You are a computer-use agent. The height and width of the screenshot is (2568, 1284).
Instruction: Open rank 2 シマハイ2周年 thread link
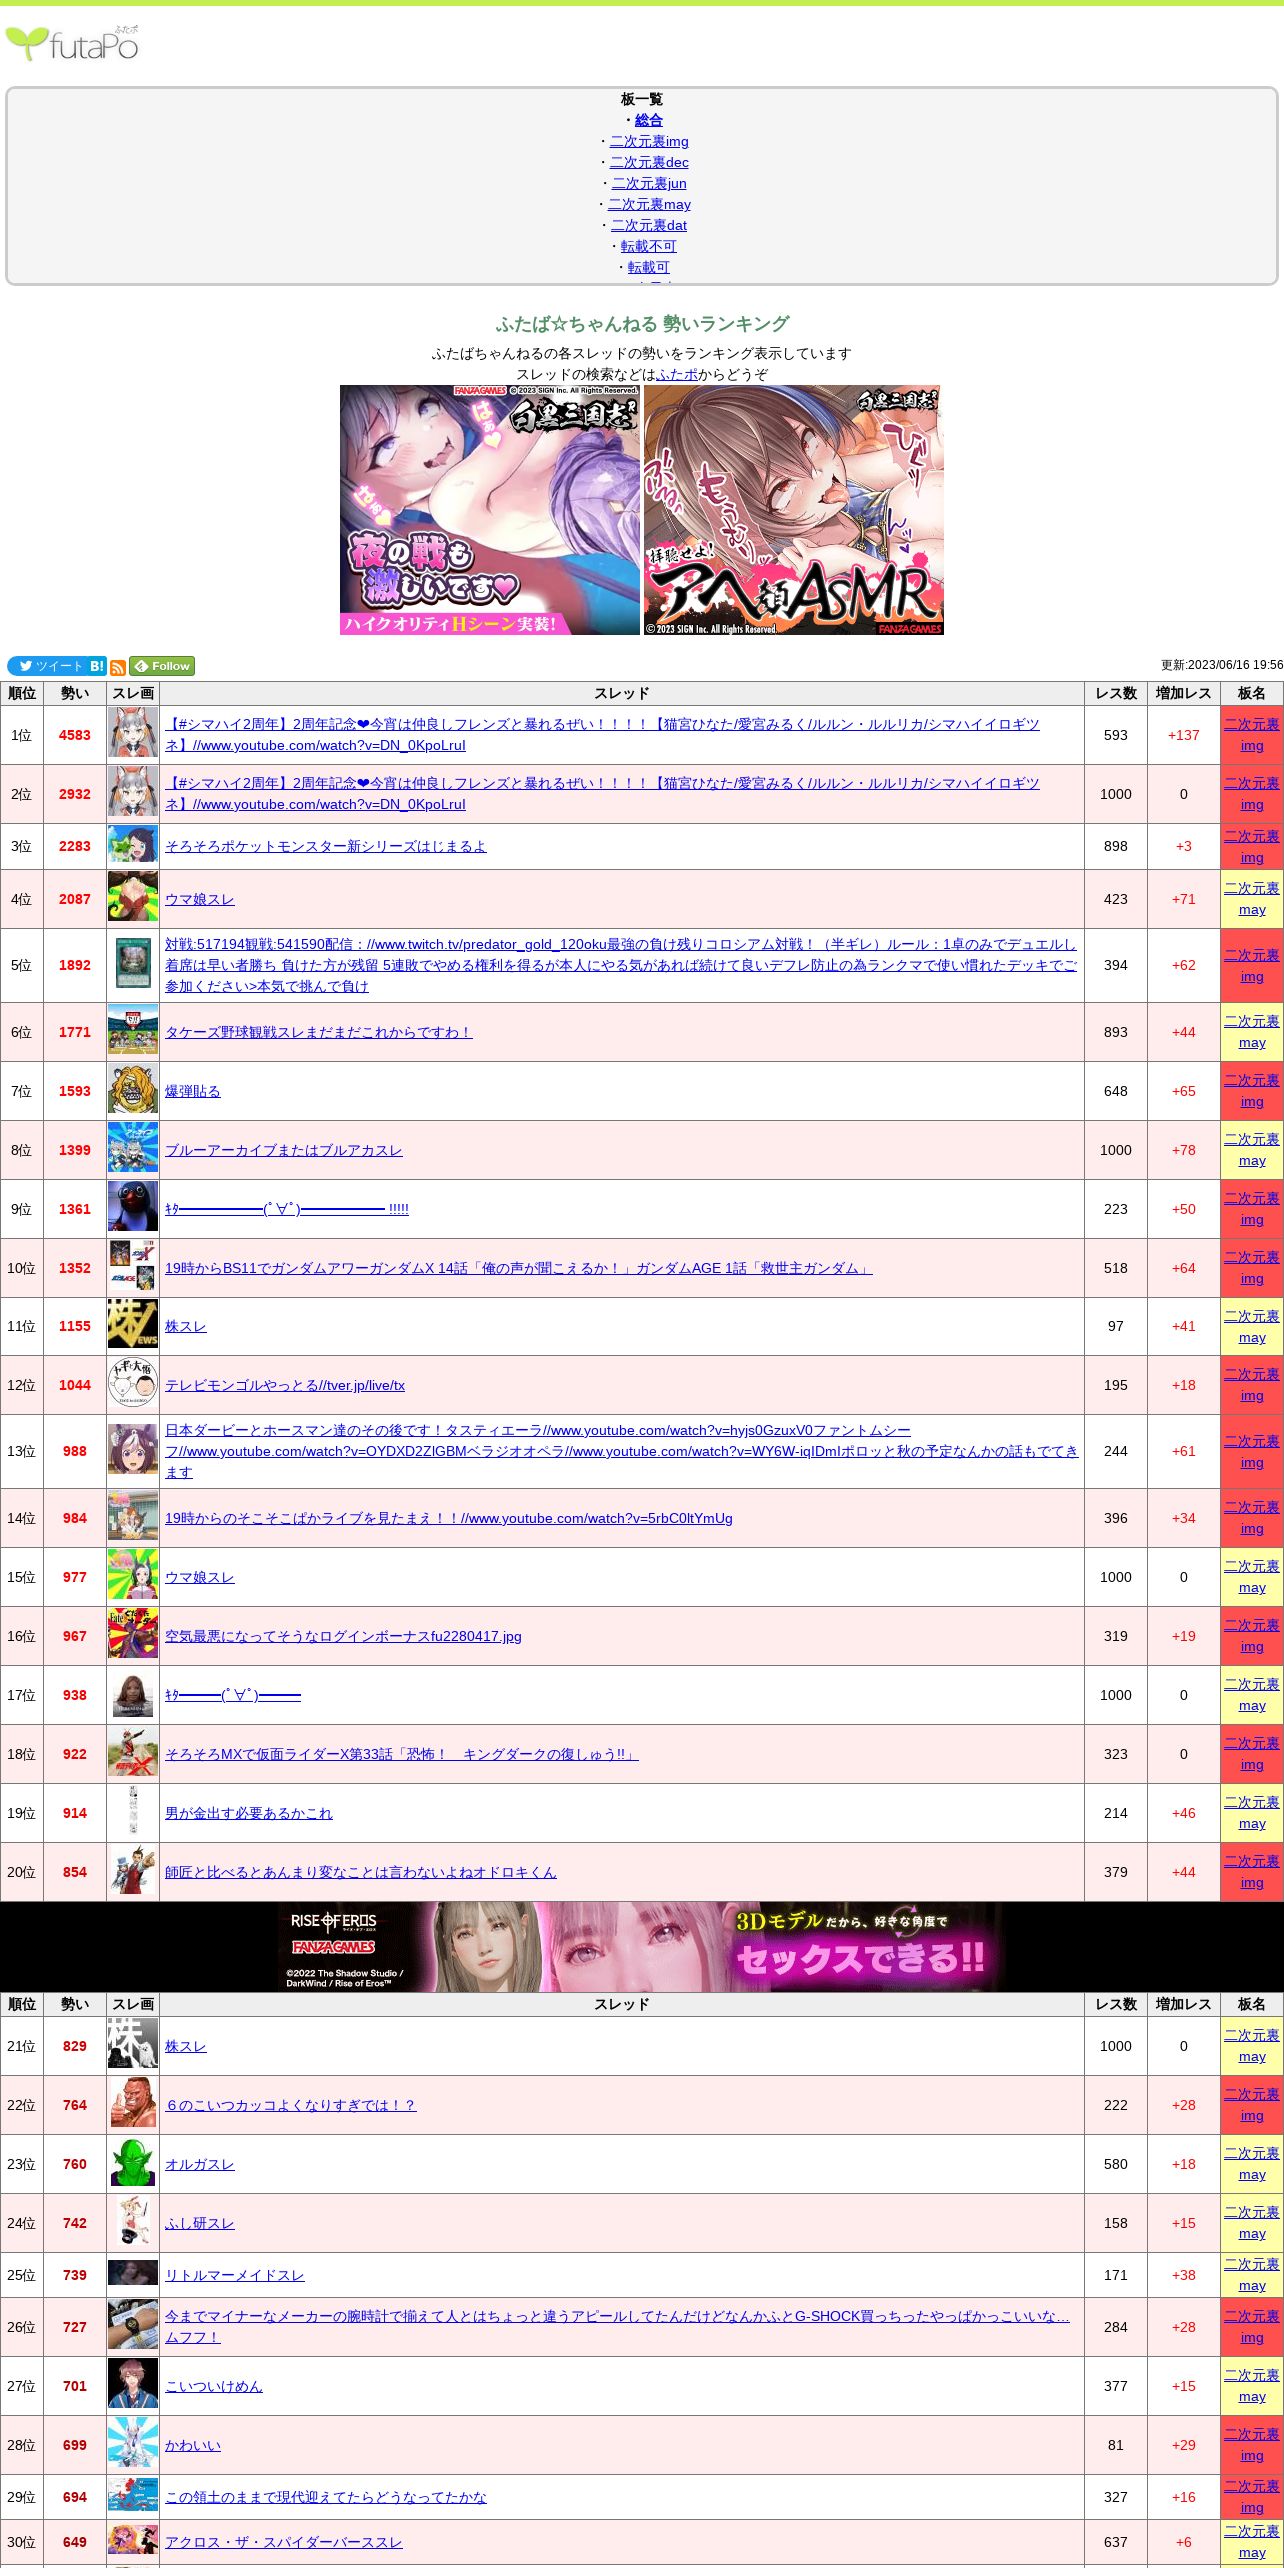pos(602,794)
